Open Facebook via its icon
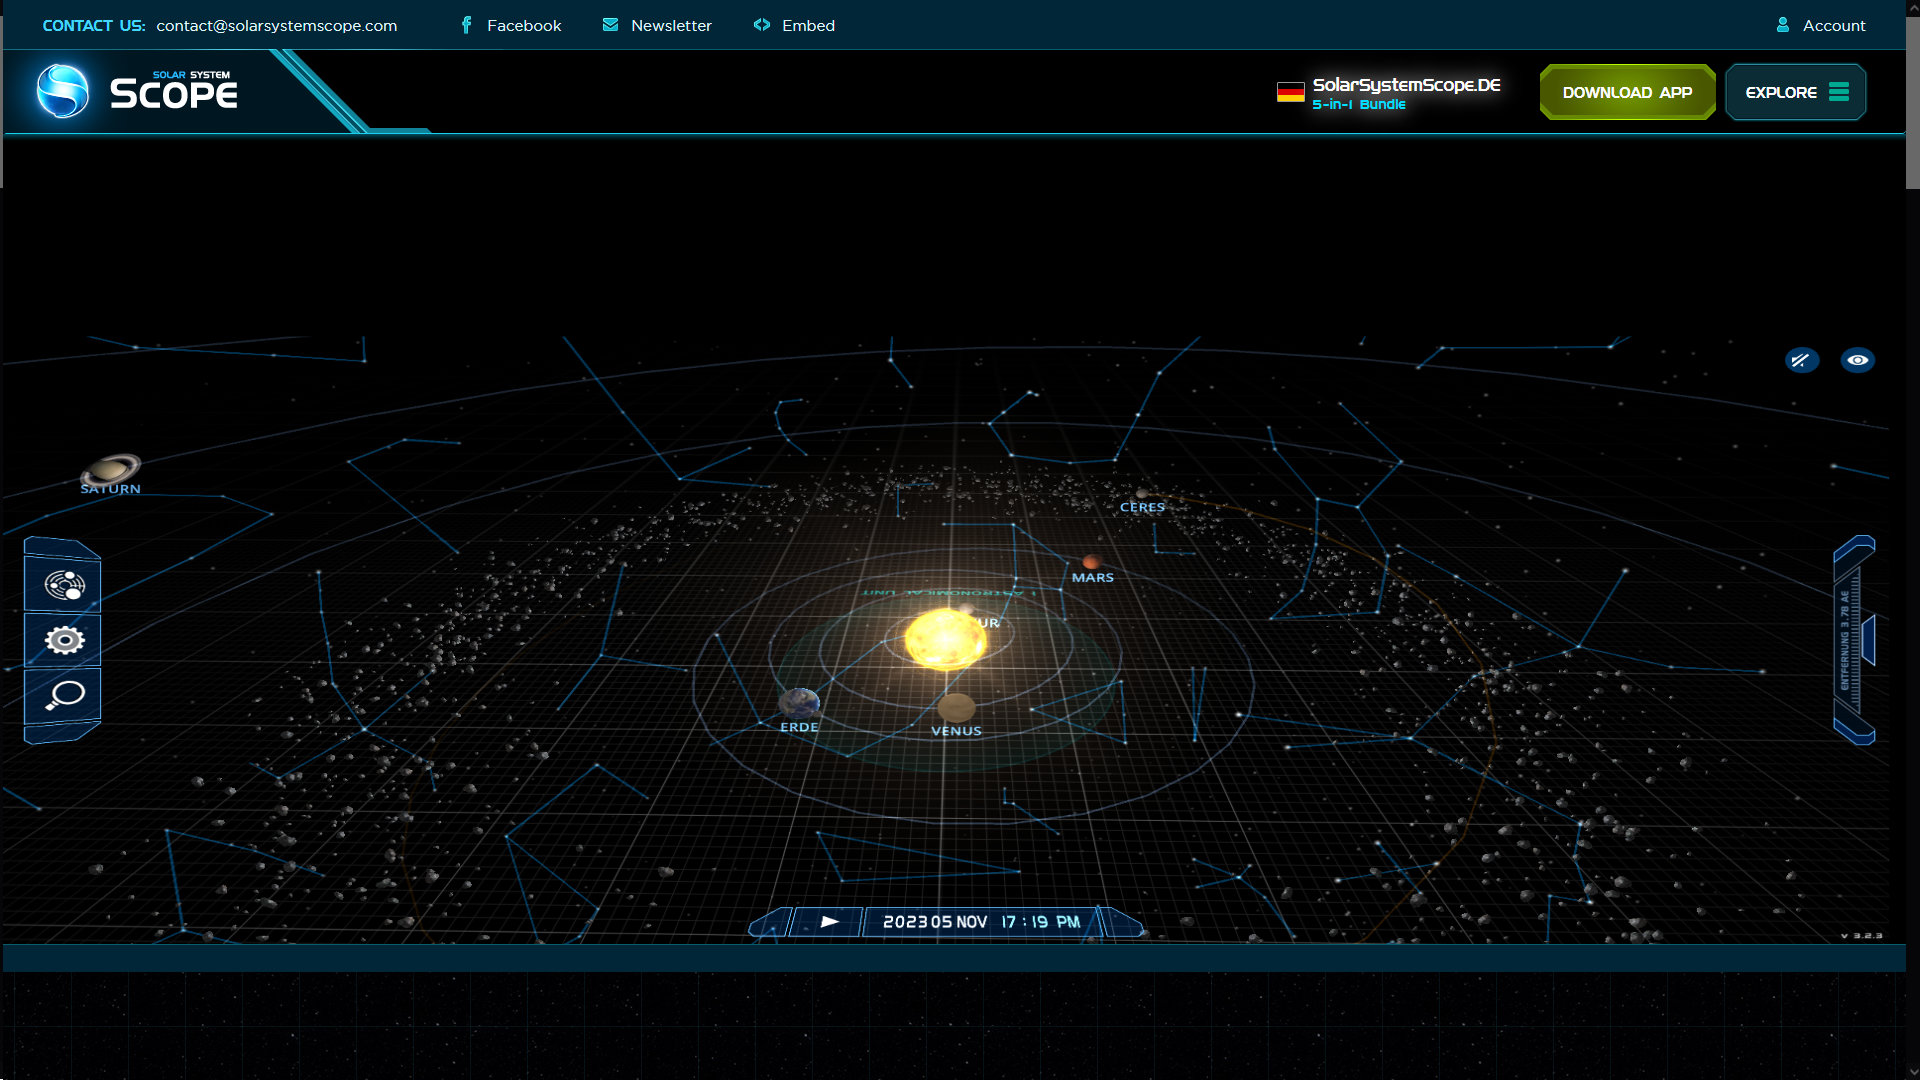 coord(466,25)
